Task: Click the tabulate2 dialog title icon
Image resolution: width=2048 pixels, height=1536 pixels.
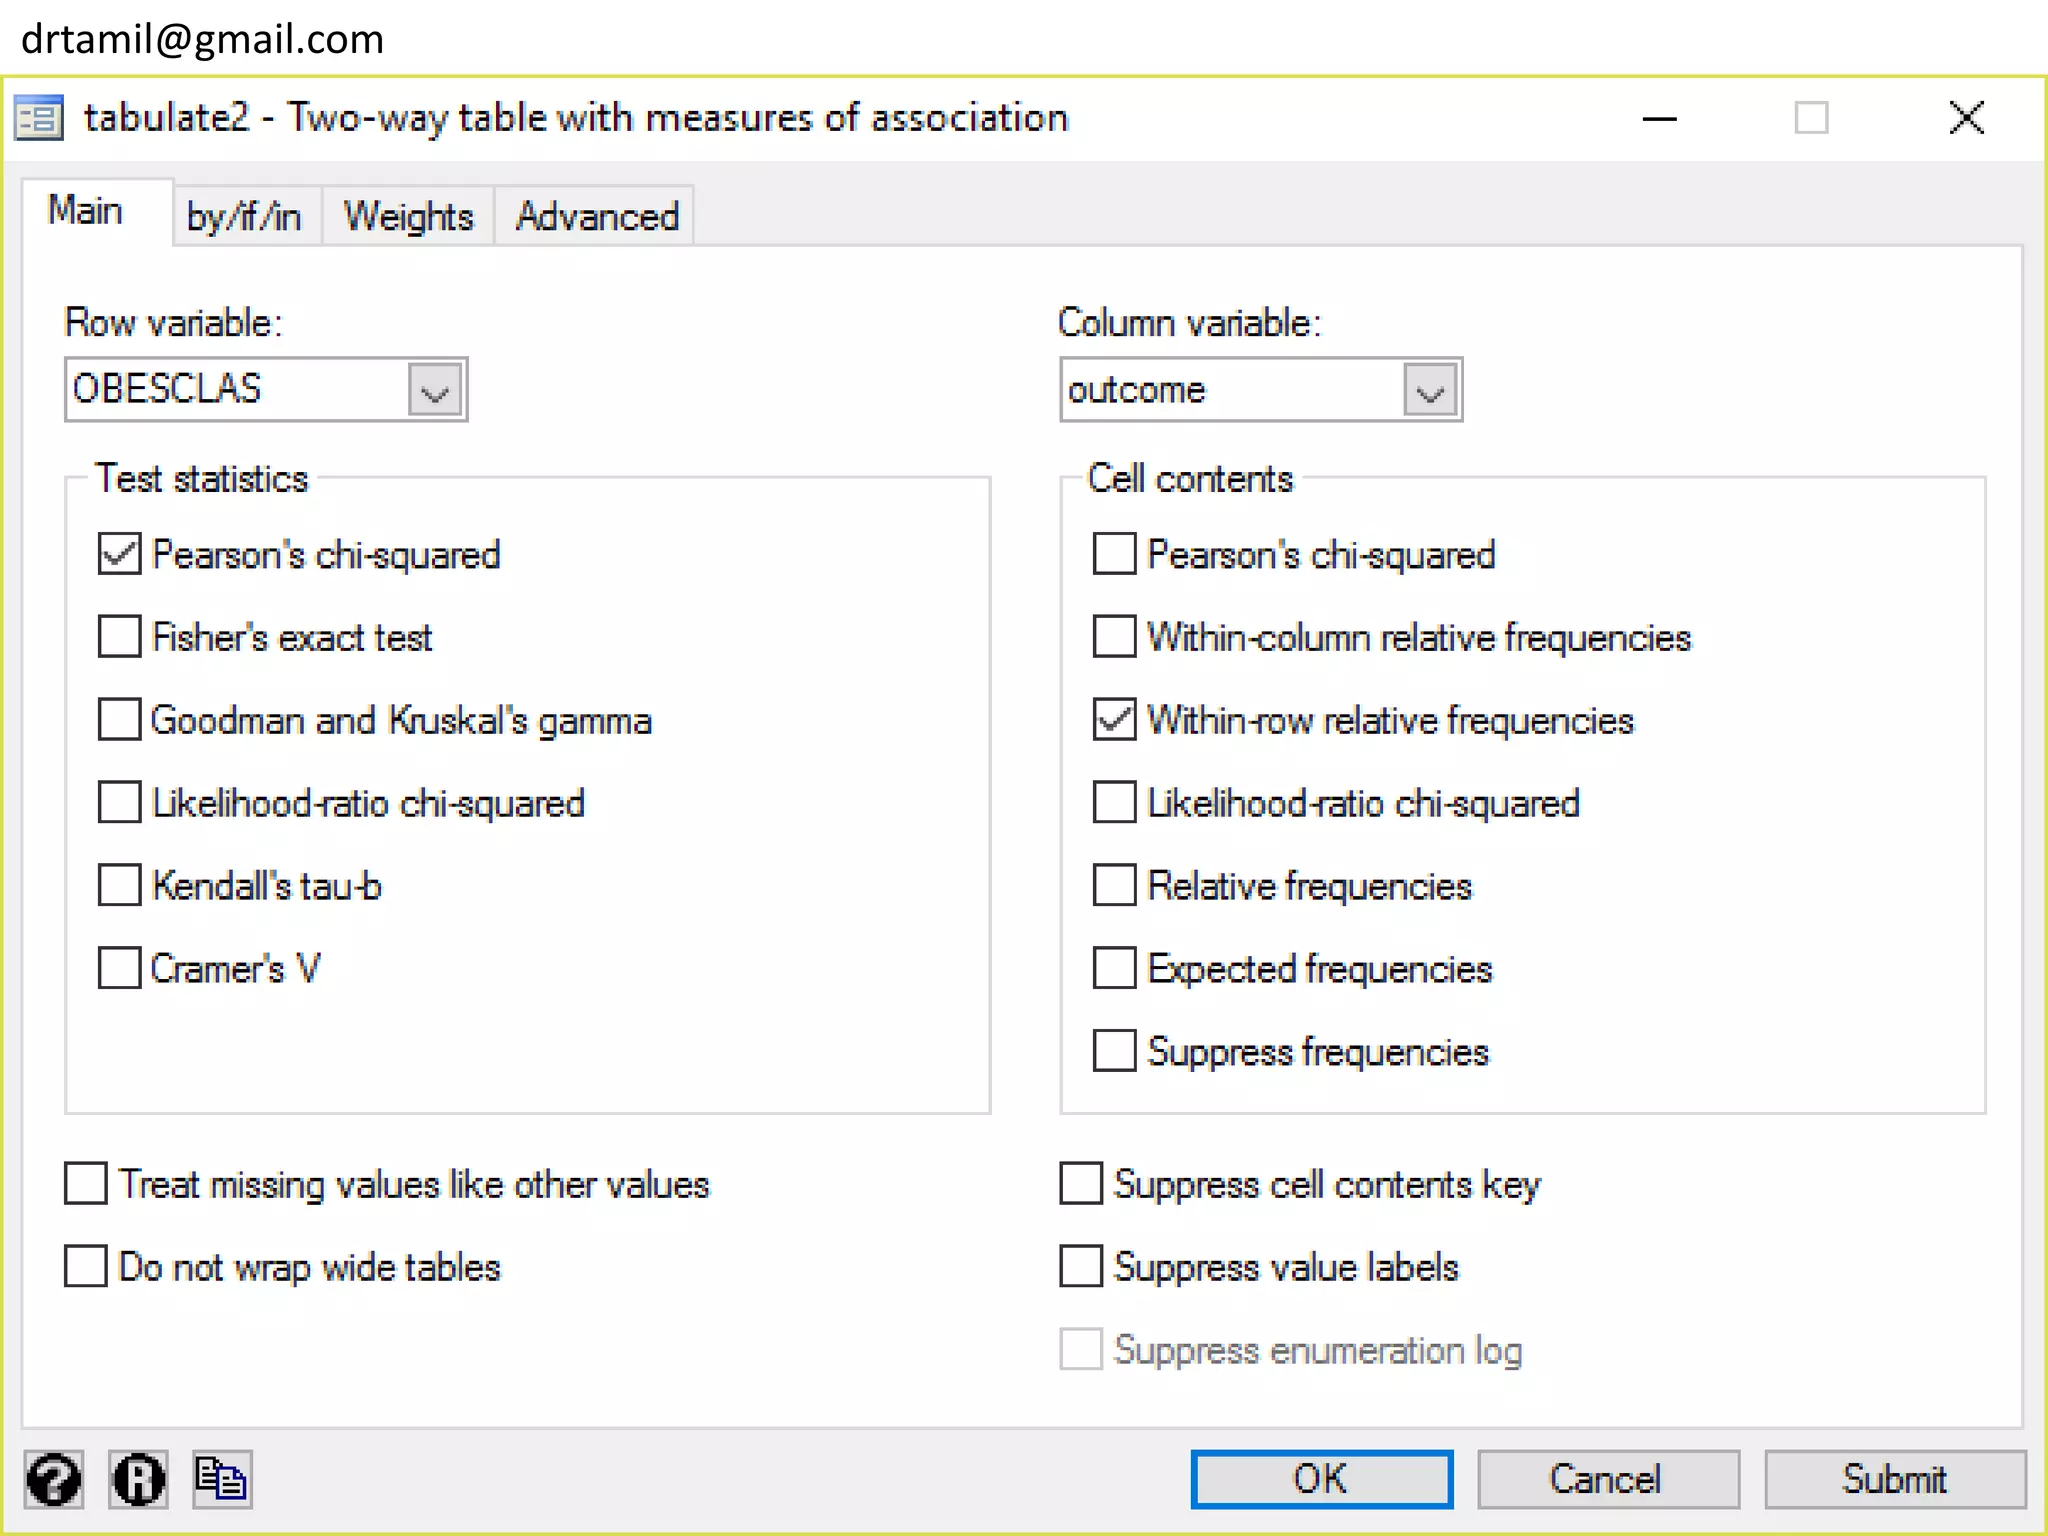Action: click(x=39, y=118)
